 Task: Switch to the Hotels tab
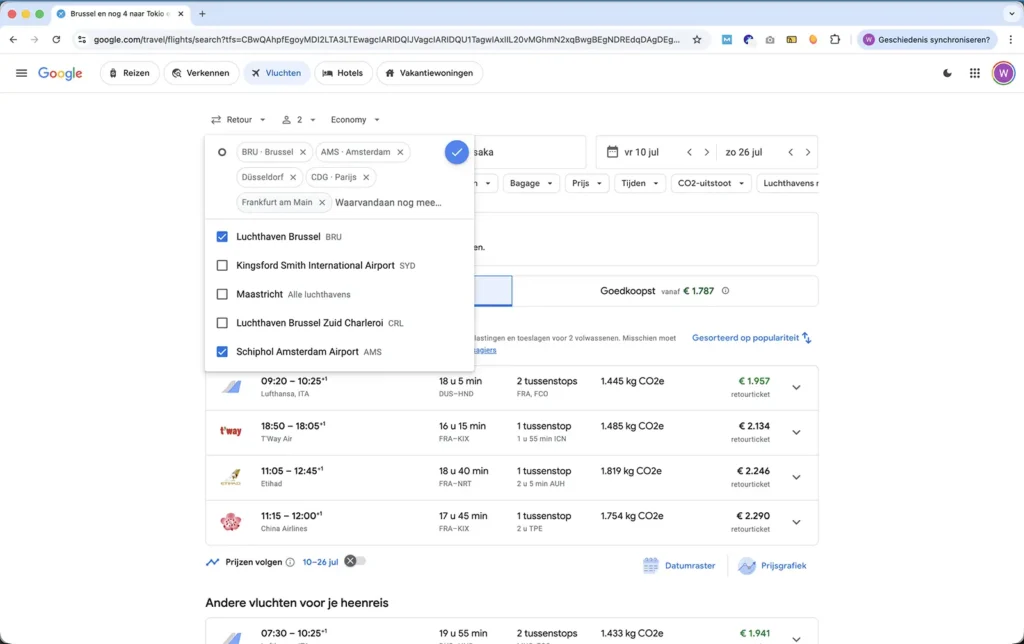tap(343, 72)
